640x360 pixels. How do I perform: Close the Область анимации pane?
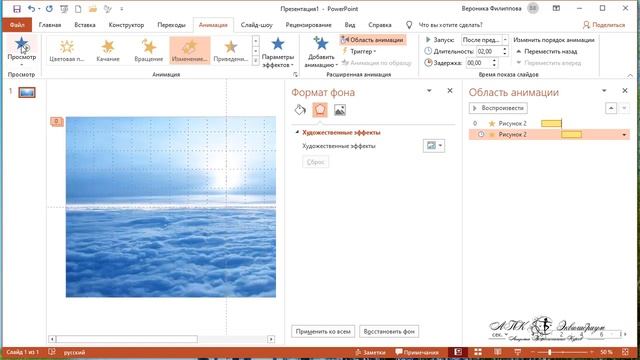coord(624,91)
